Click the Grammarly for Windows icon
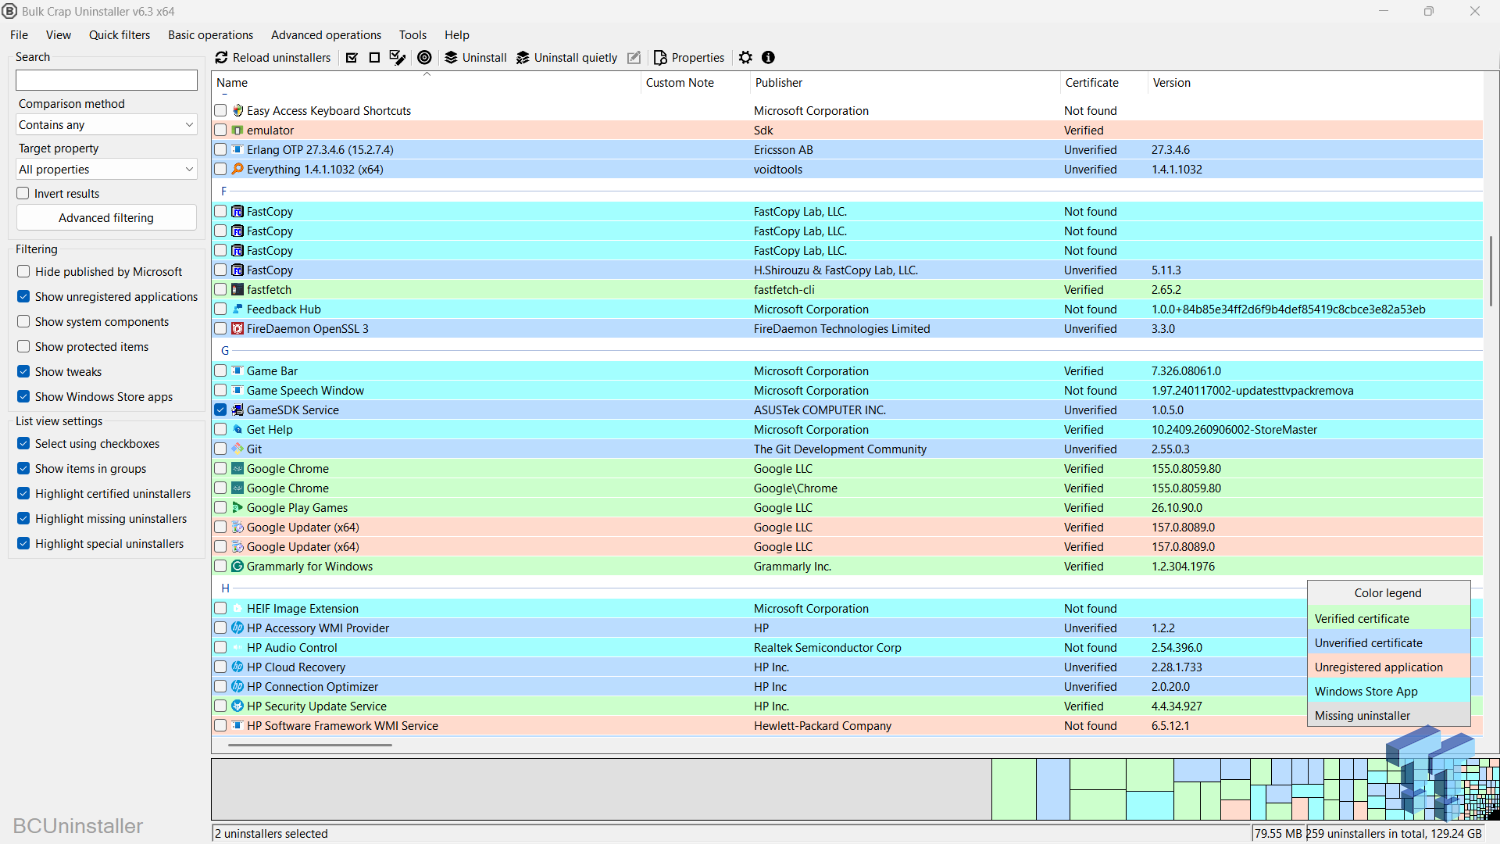This screenshot has height=844, width=1500. pos(238,566)
